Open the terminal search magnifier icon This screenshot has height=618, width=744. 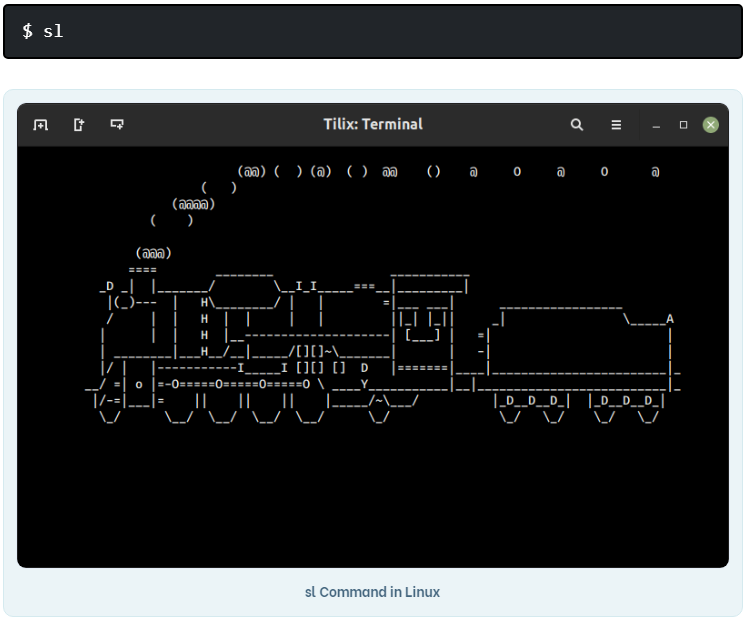click(577, 125)
